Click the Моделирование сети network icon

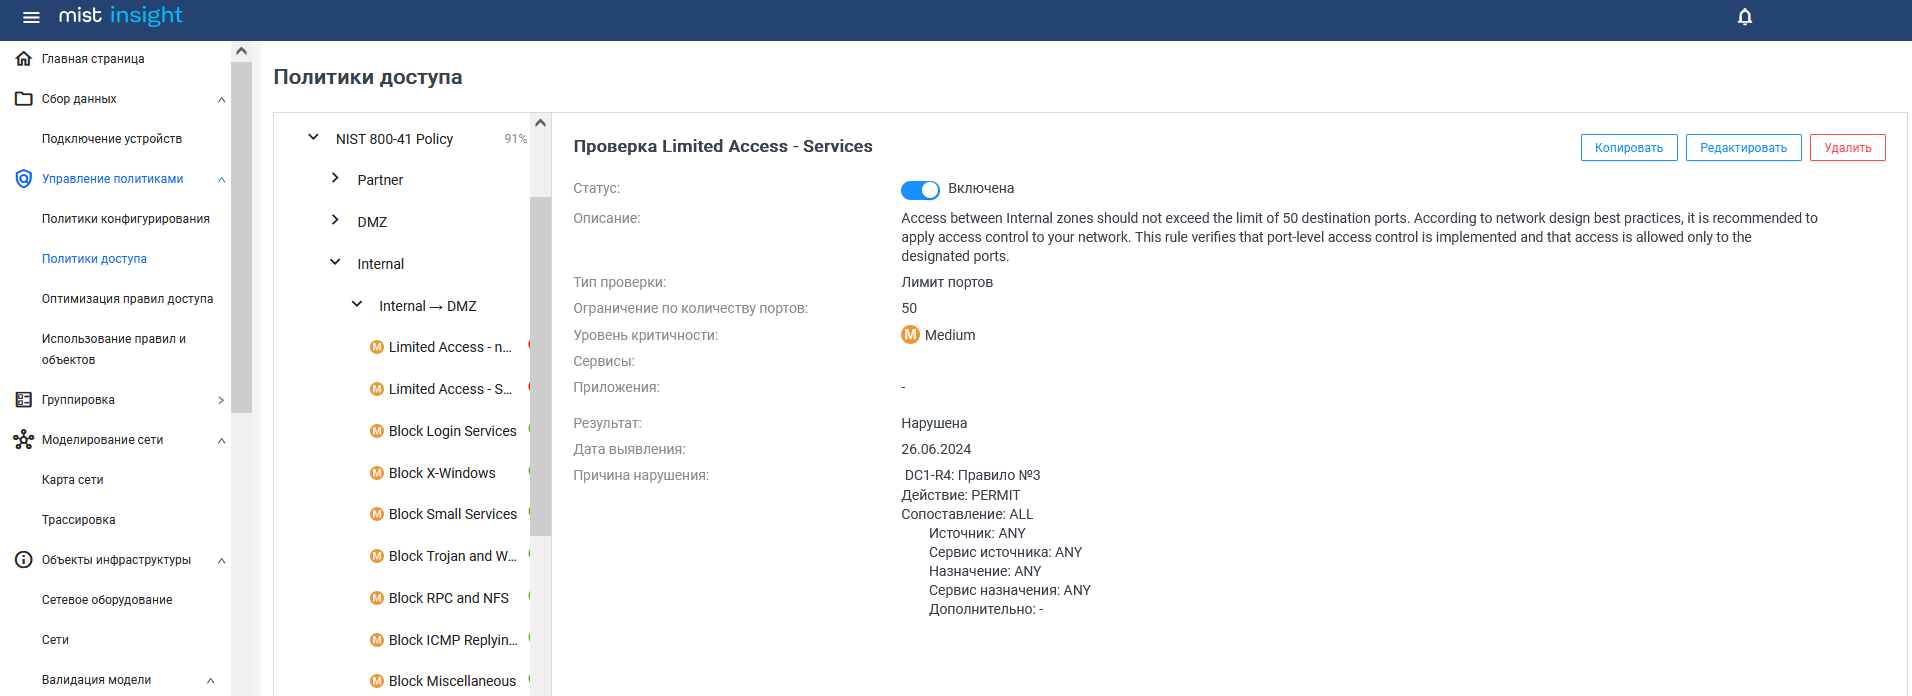click(x=24, y=440)
